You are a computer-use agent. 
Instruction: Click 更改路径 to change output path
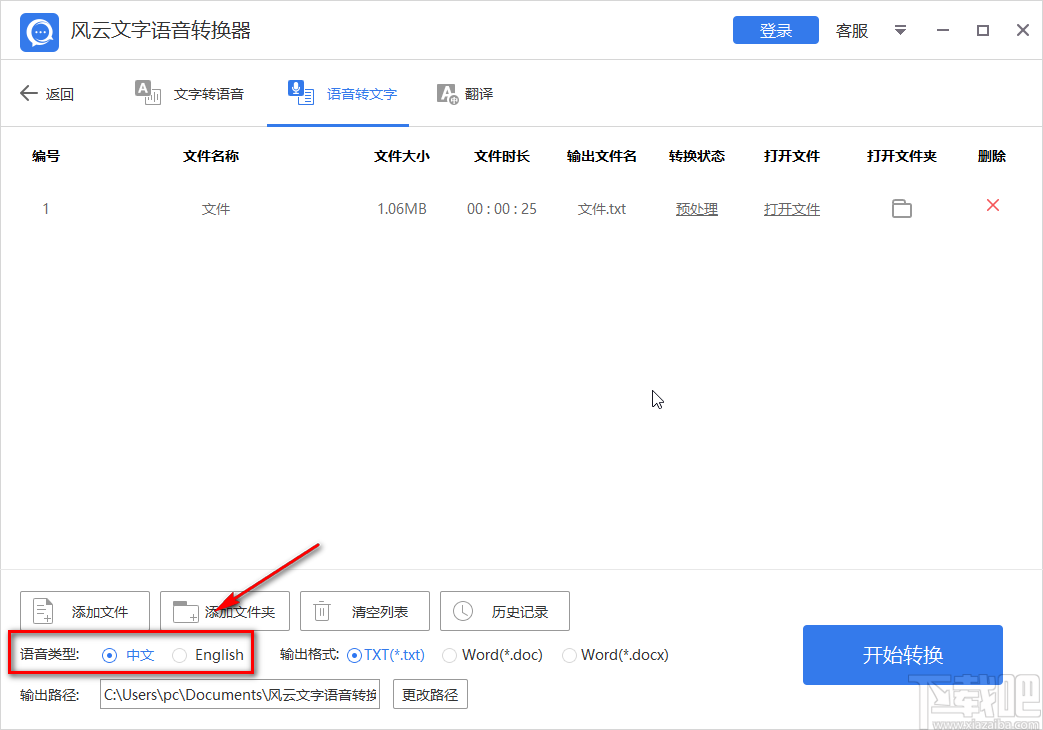coord(430,694)
